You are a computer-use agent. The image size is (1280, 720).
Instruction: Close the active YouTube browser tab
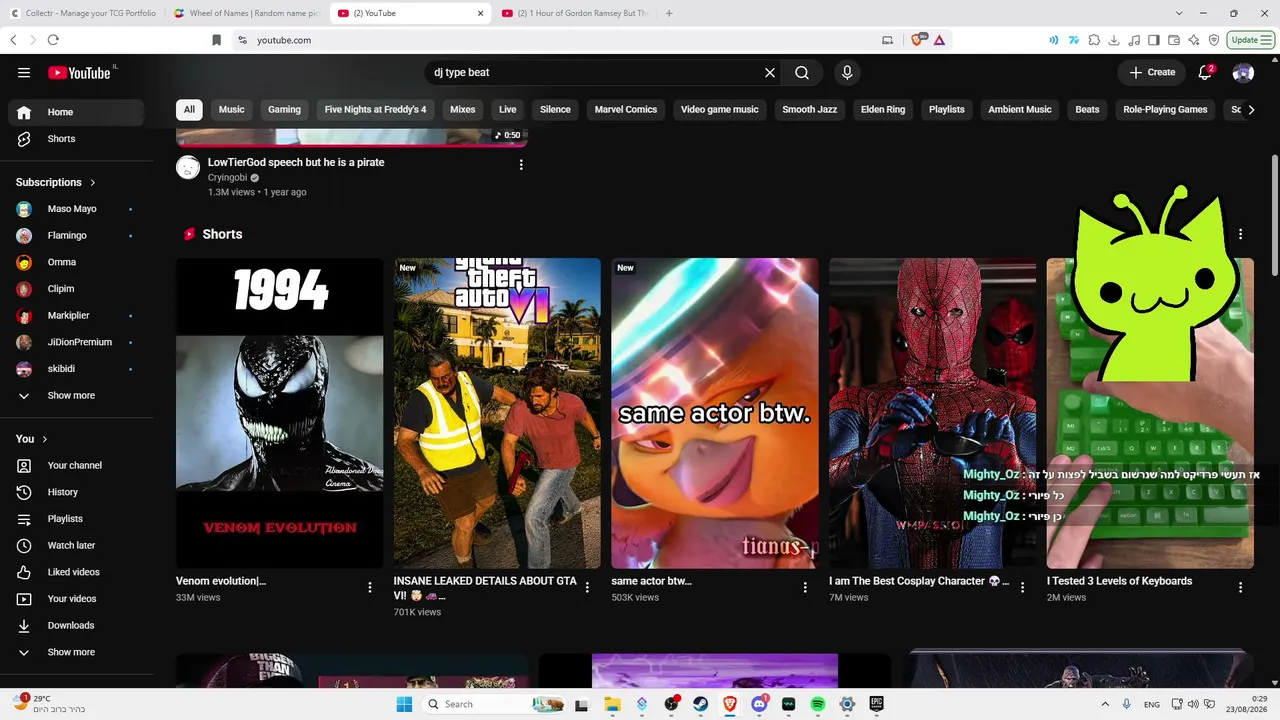click(x=480, y=14)
